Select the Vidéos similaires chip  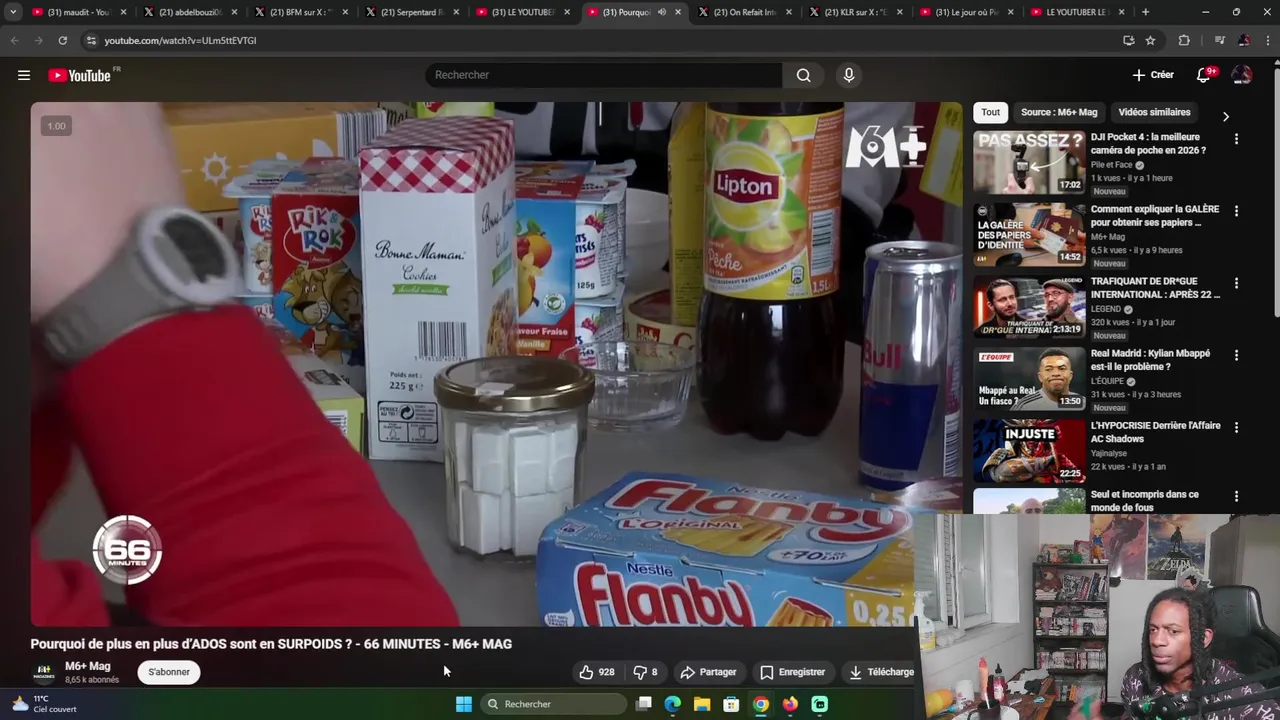[1154, 112]
